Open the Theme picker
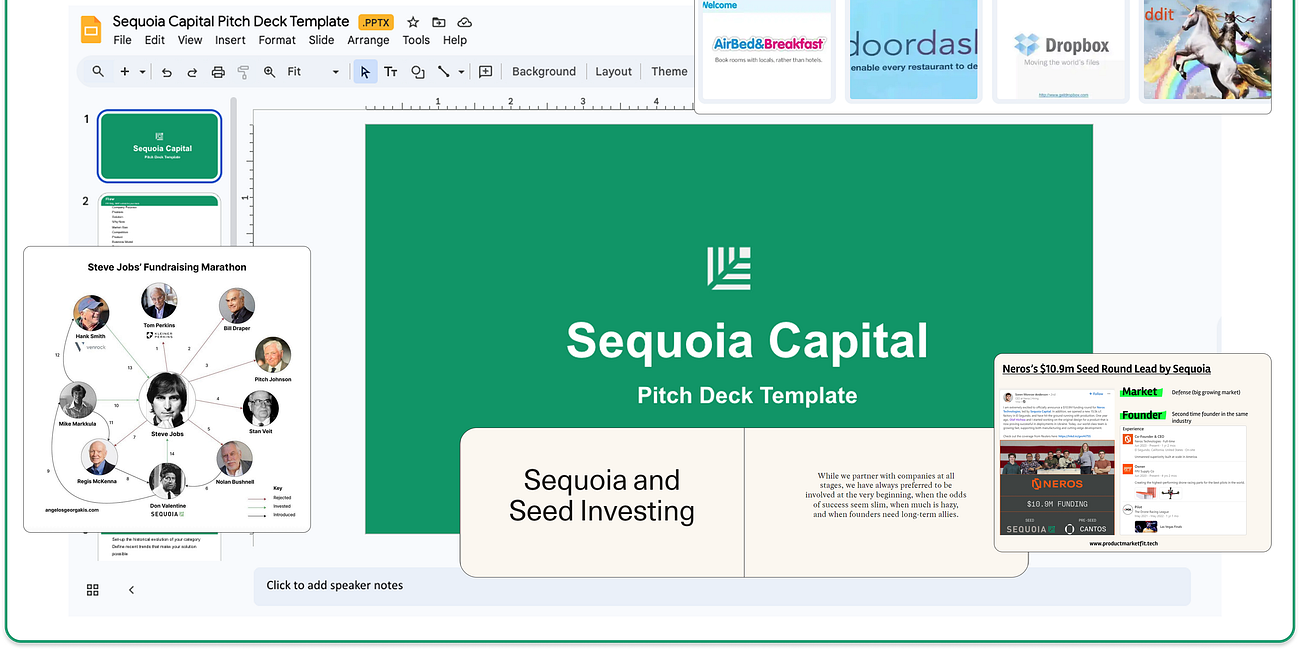This screenshot has width=1300, height=650. (x=668, y=71)
